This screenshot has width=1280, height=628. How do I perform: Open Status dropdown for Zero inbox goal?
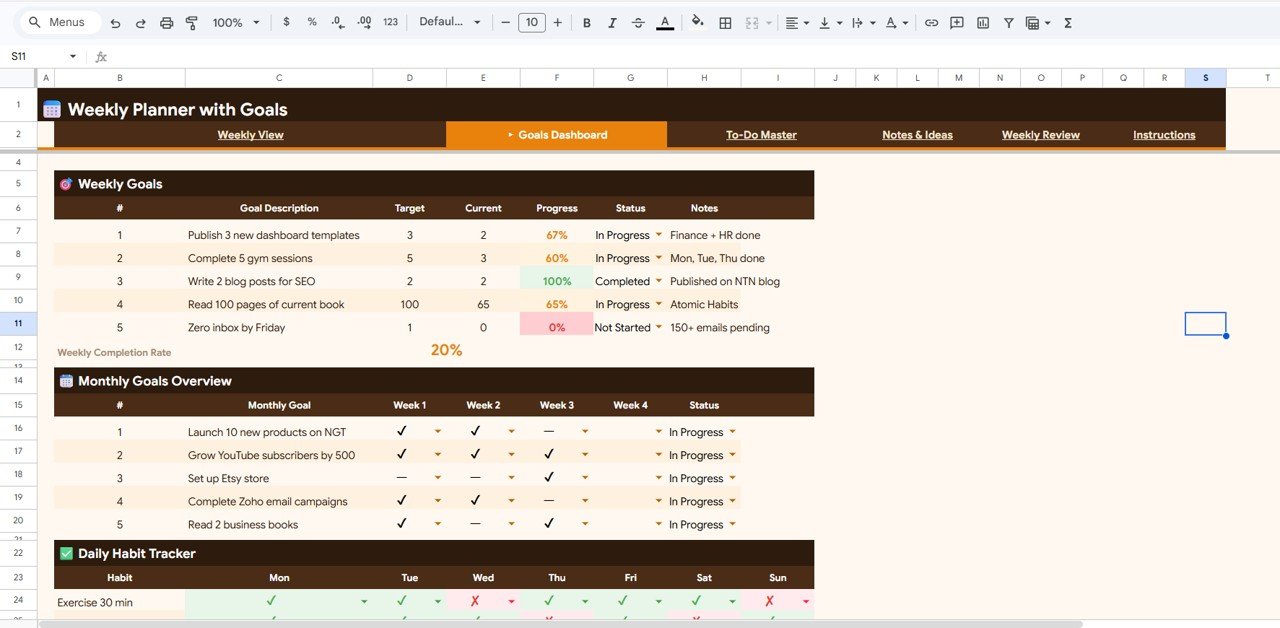click(x=658, y=328)
